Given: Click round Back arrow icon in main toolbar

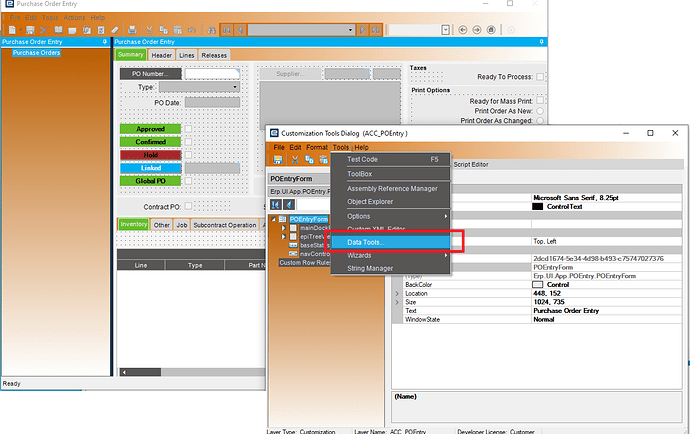Looking at the screenshot, I should (x=462, y=30).
